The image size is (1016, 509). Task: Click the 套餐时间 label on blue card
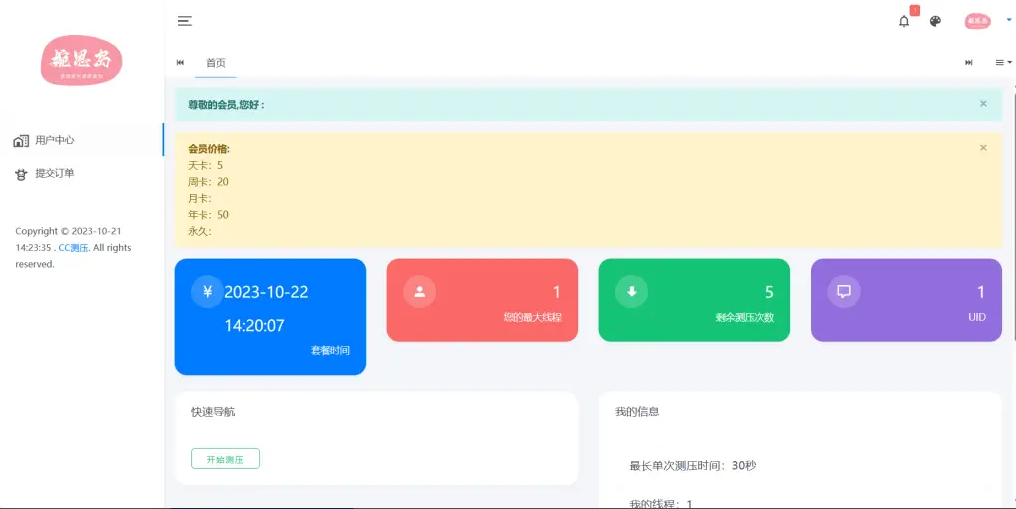[330, 350]
